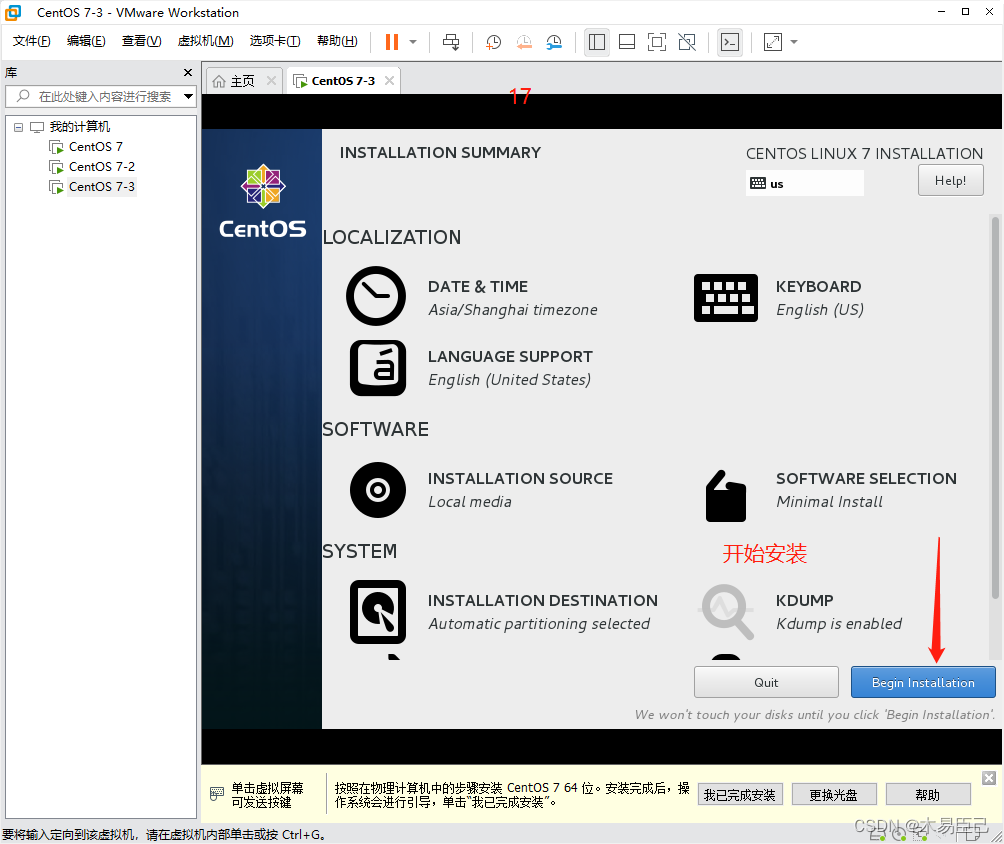
Task: Select the CentOS 7 virtual machine
Action: (95, 147)
